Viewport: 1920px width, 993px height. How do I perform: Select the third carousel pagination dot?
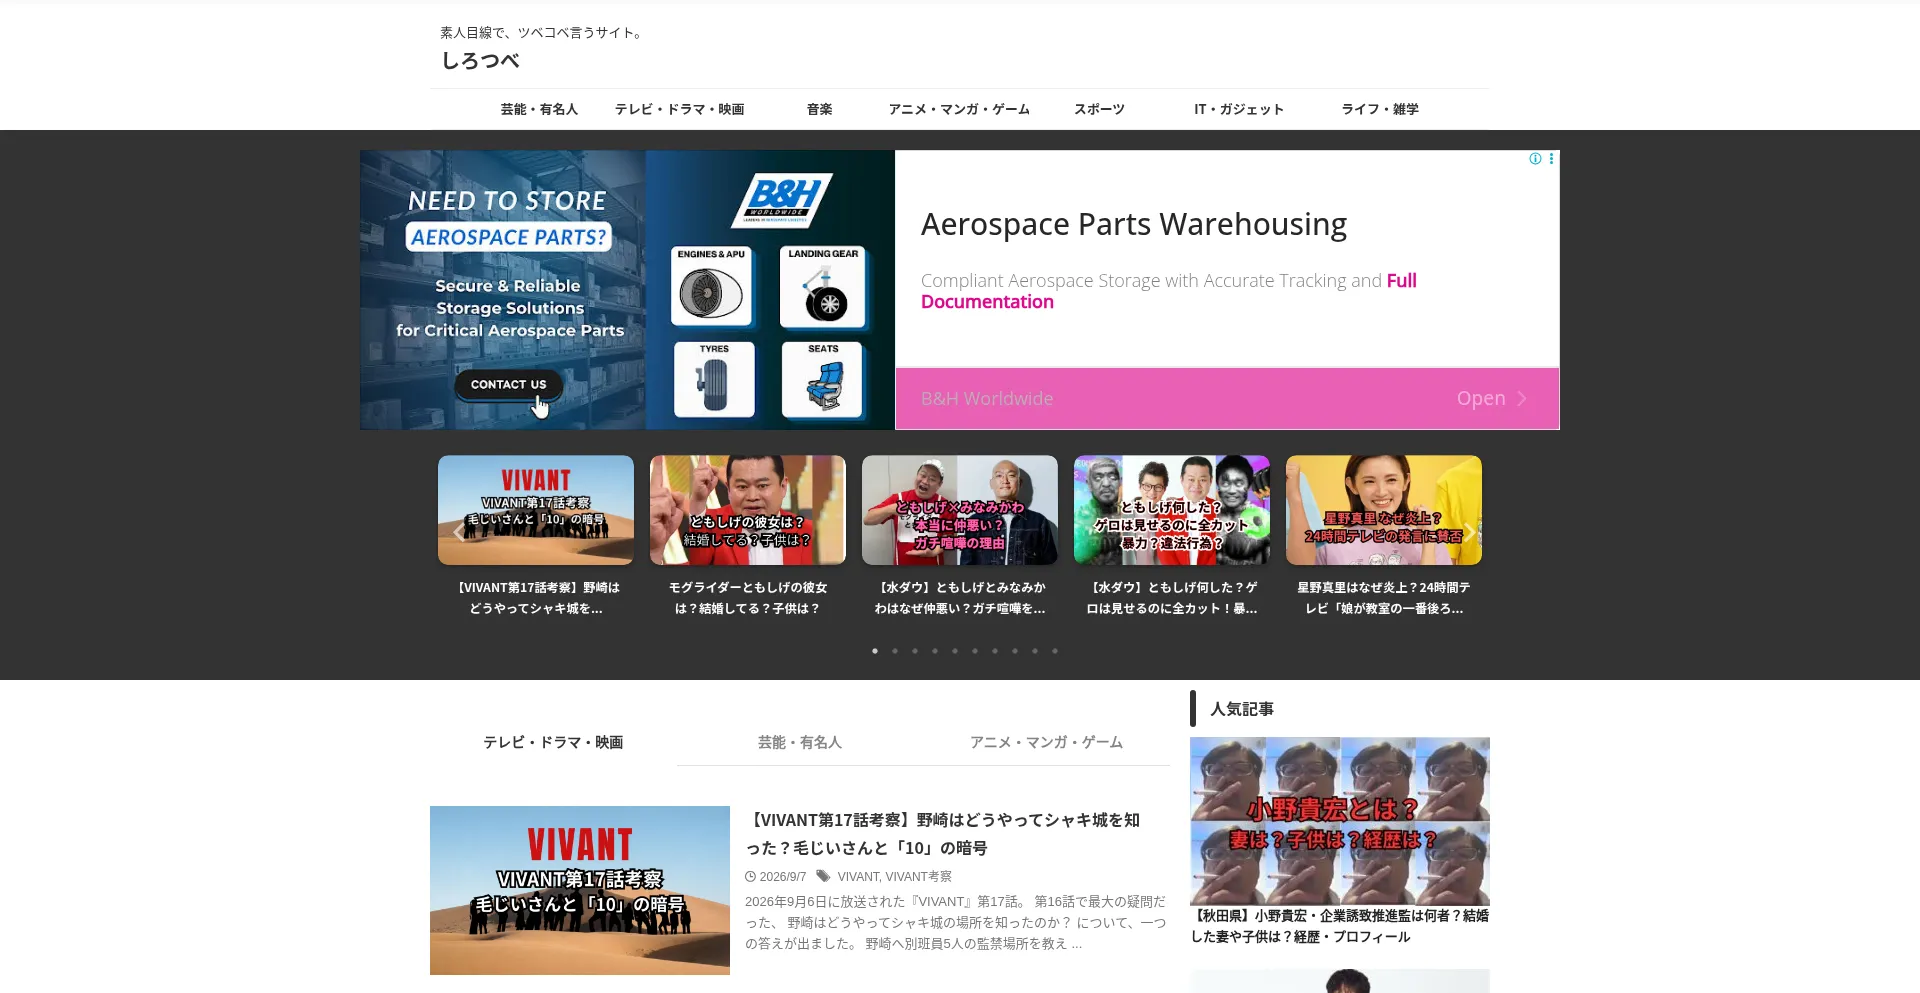coord(915,651)
